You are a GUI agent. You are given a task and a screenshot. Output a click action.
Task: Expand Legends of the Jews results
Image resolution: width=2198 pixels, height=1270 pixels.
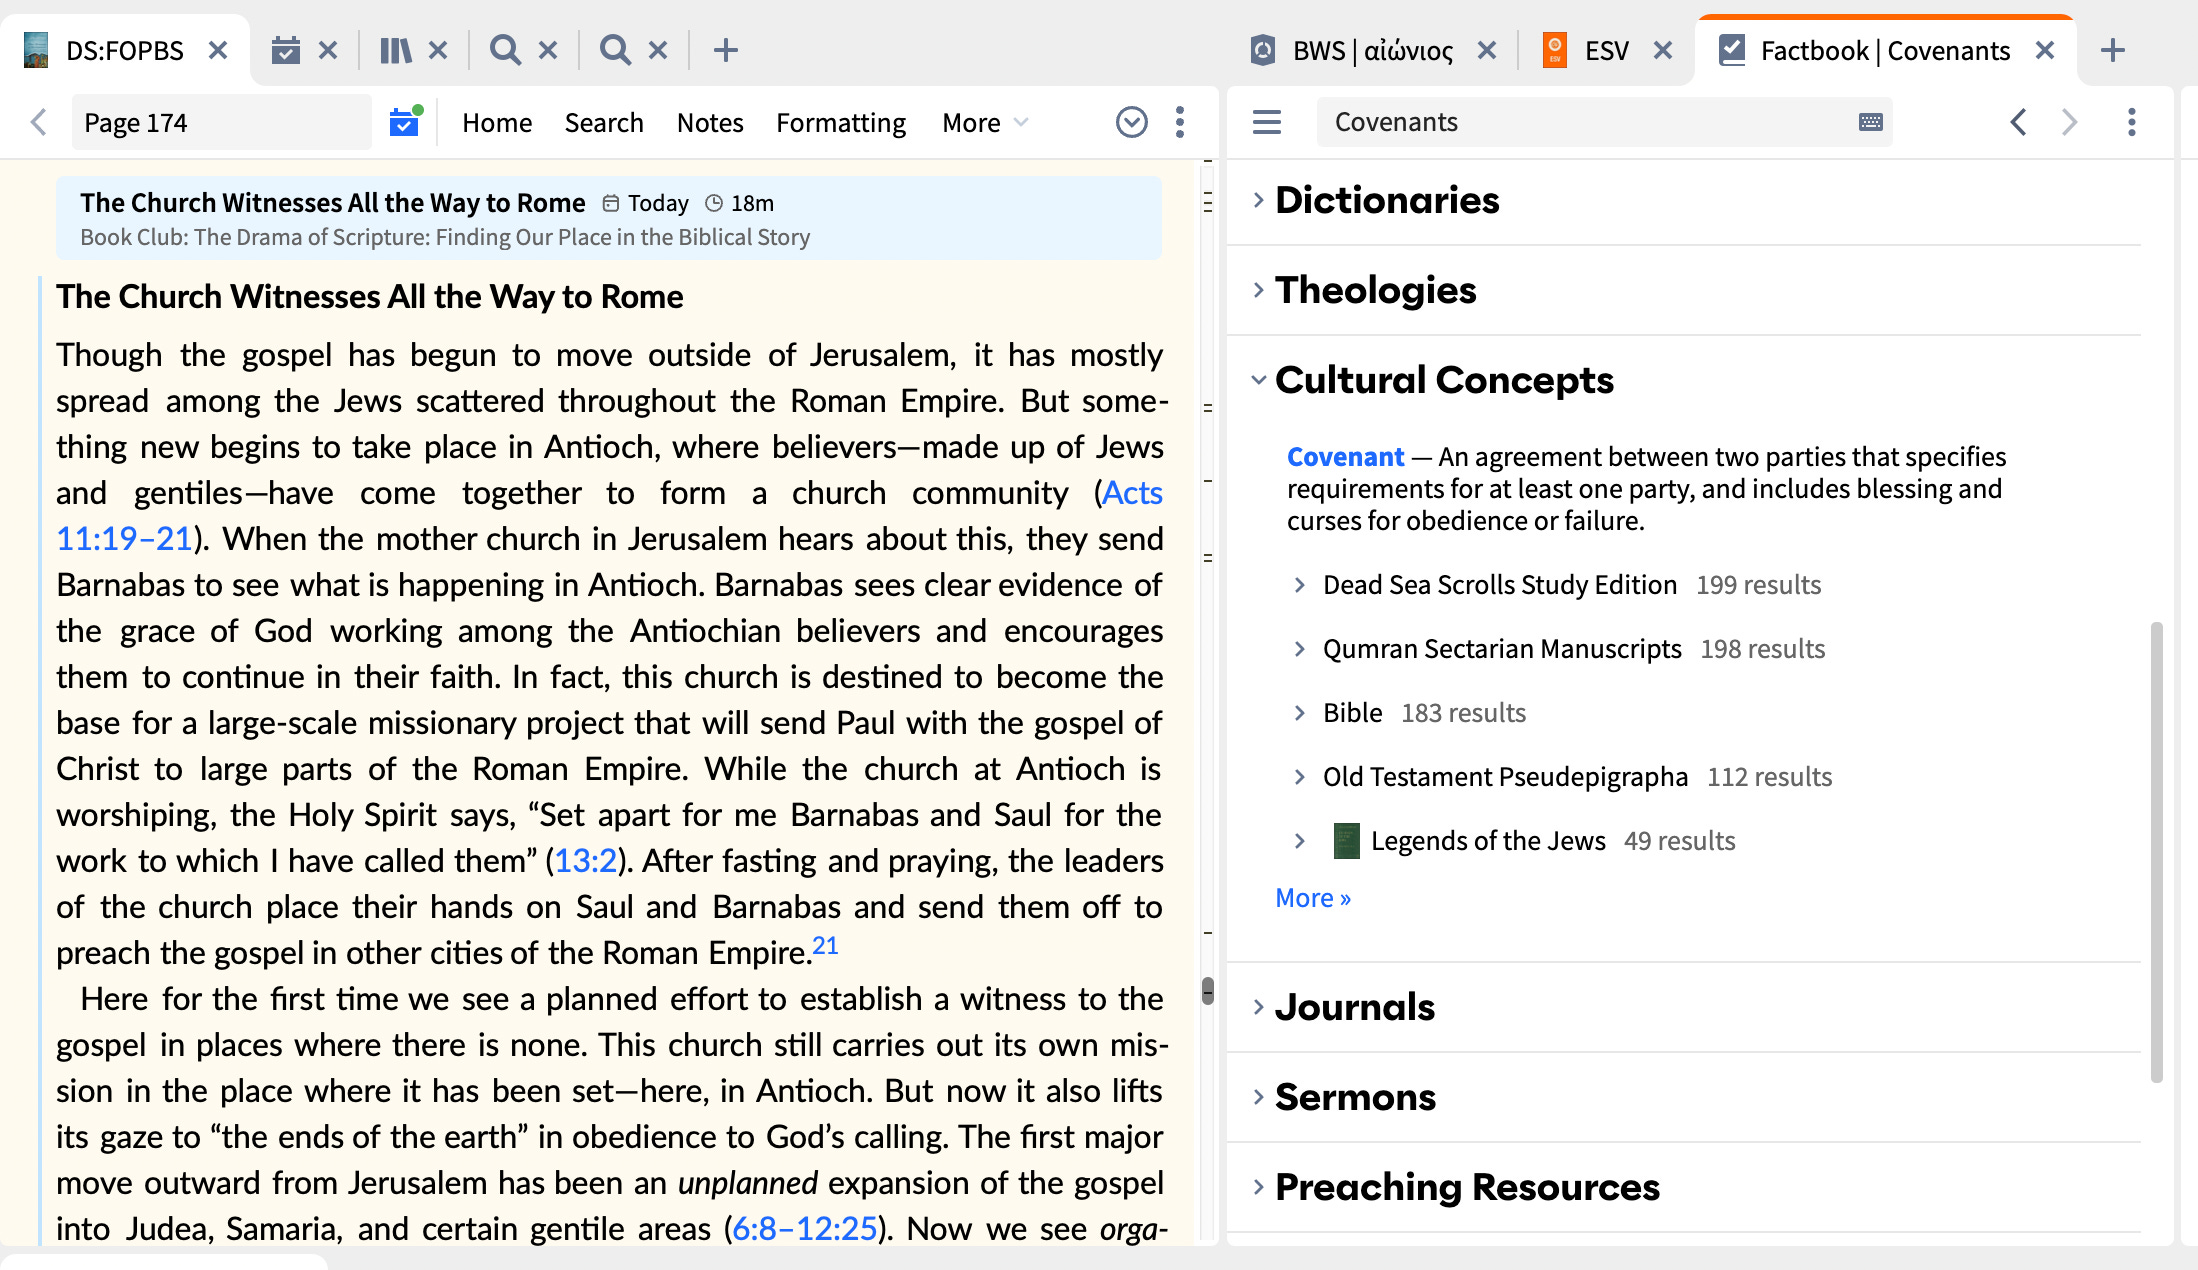[x=1300, y=841]
